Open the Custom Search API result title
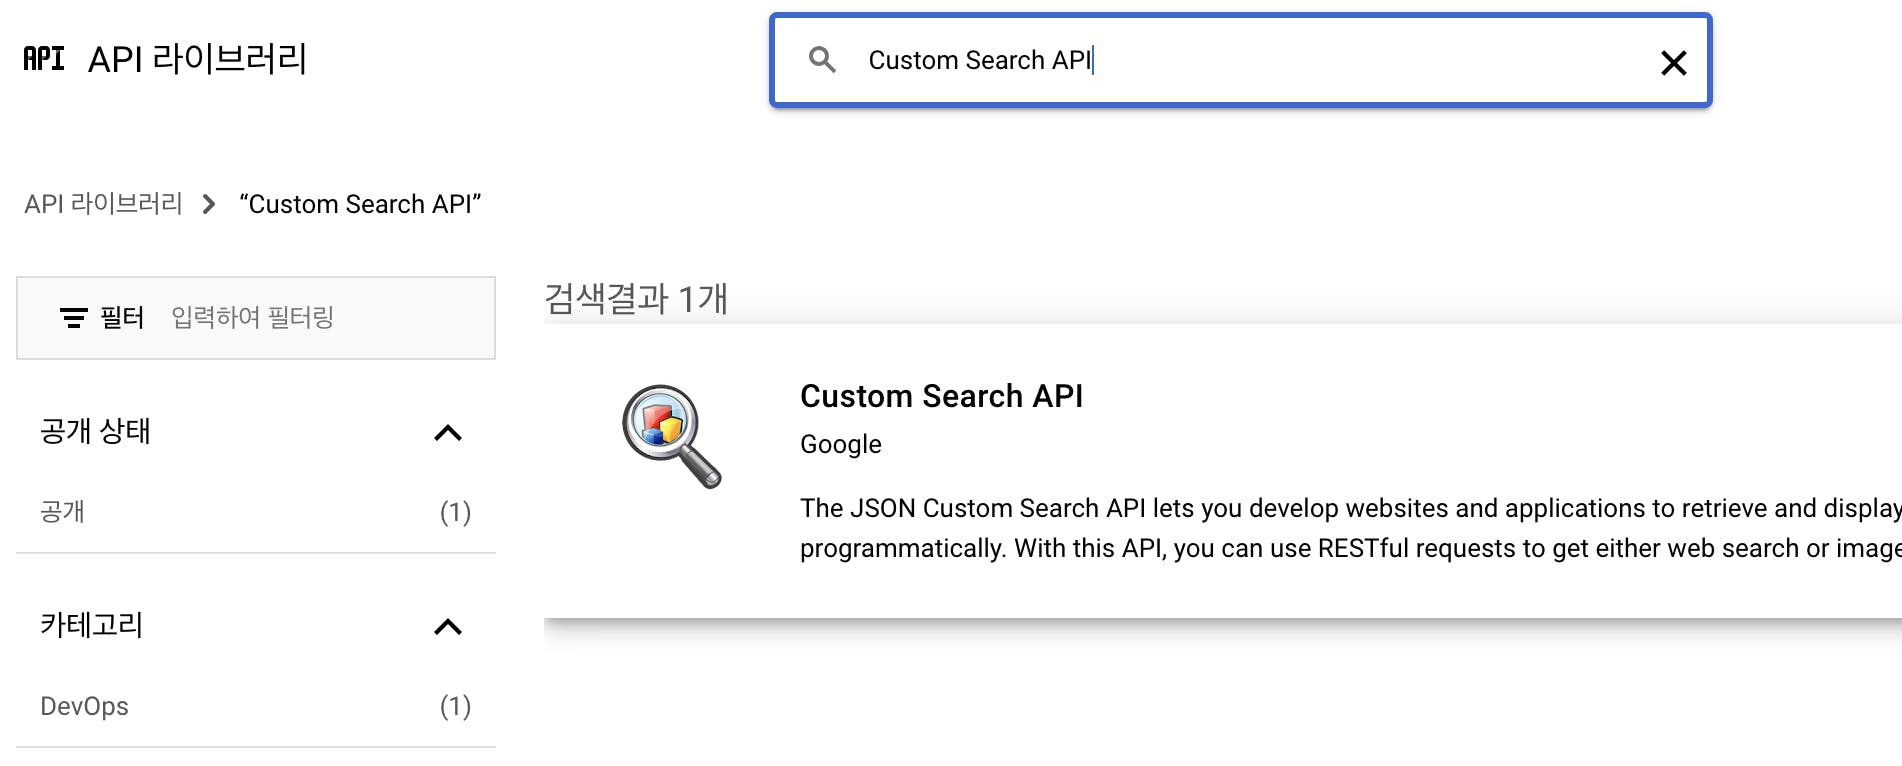The image size is (1902, 766). click(x=941, y=396)
